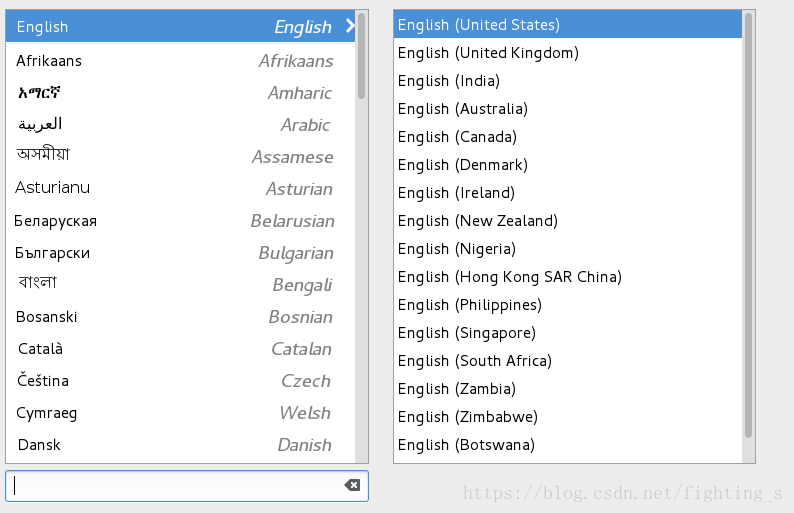Pick Dansk from the language list

pos(180,445)
